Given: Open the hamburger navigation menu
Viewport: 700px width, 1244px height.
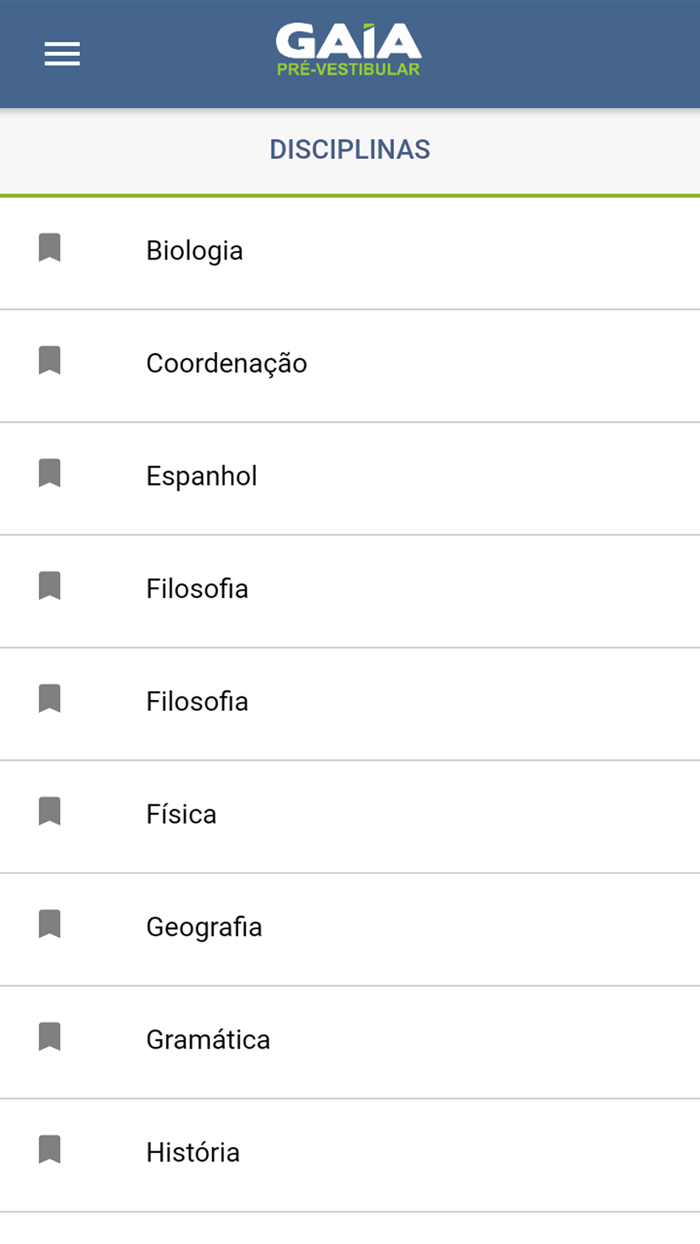Looking at the screenshot, I should coord(62,54).
